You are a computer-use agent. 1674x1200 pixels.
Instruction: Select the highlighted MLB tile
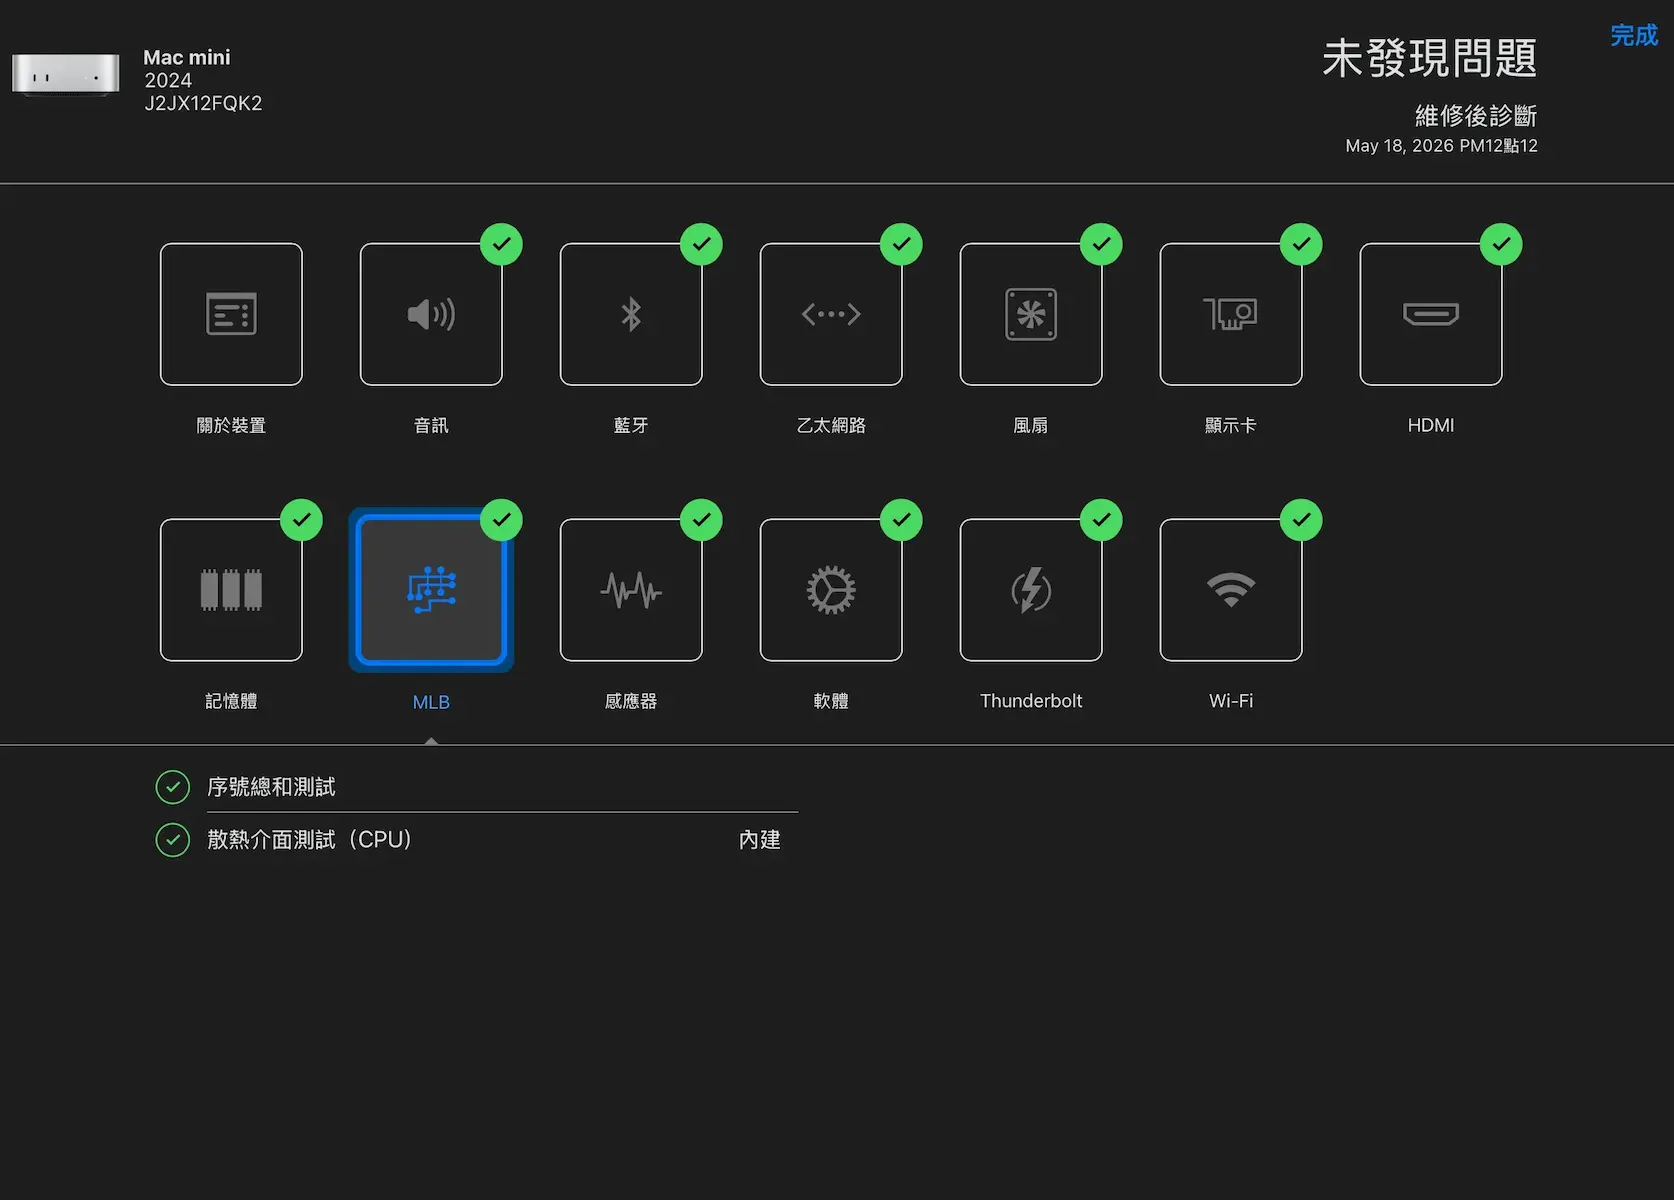[x=431, y=590]
